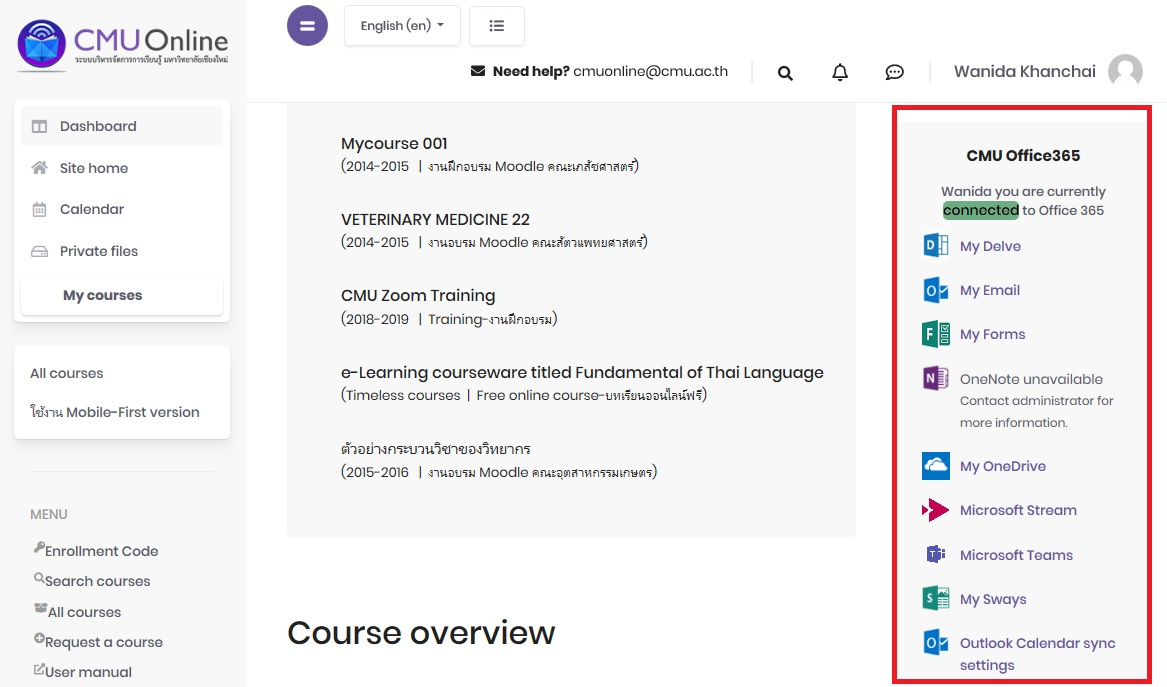1167x687 pixels.
Task: Open the My Forms link
Action: 992,335
